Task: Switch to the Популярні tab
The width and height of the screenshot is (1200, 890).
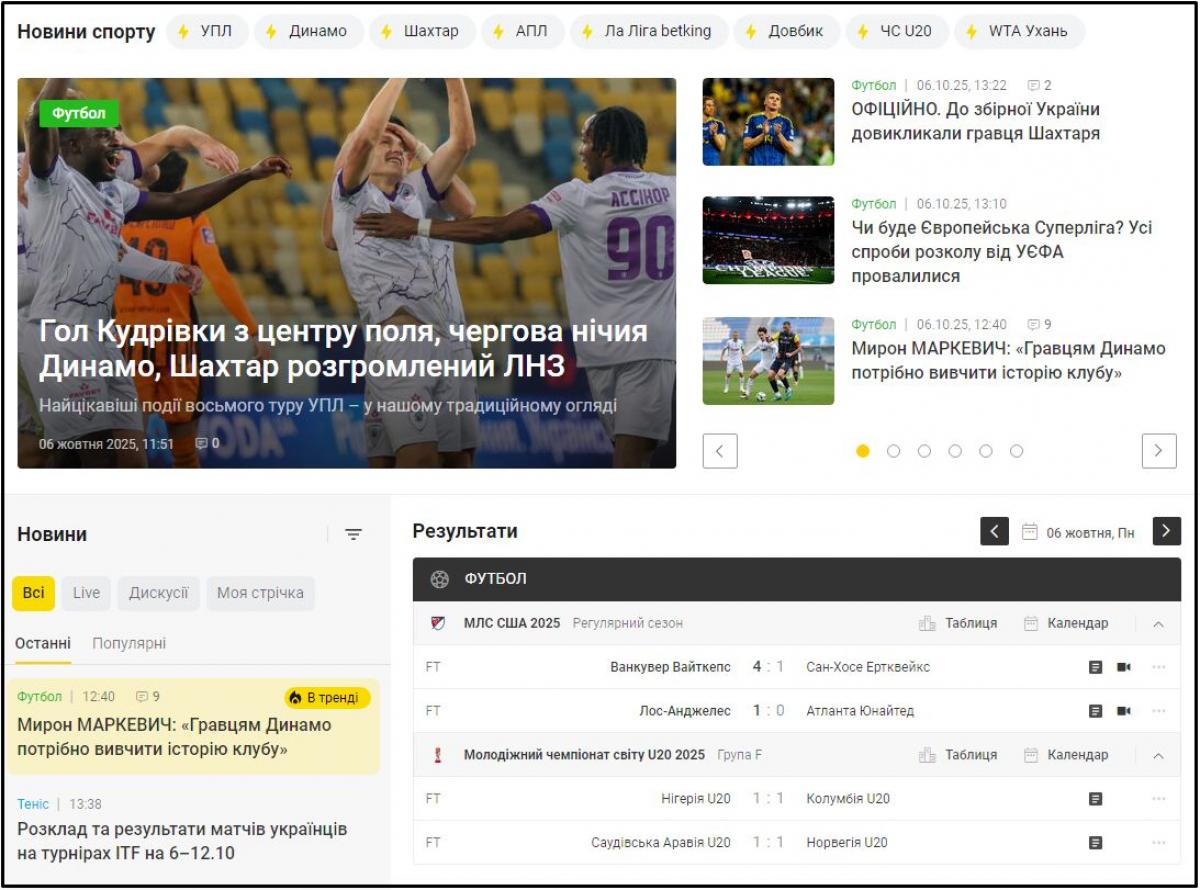Action: click(x=129, y=644)
